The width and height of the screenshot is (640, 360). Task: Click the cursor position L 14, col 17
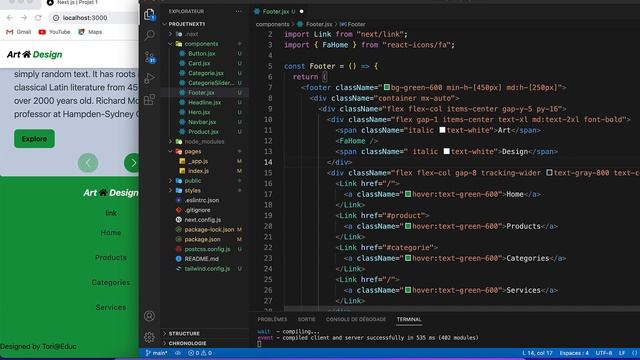[537, 353]
